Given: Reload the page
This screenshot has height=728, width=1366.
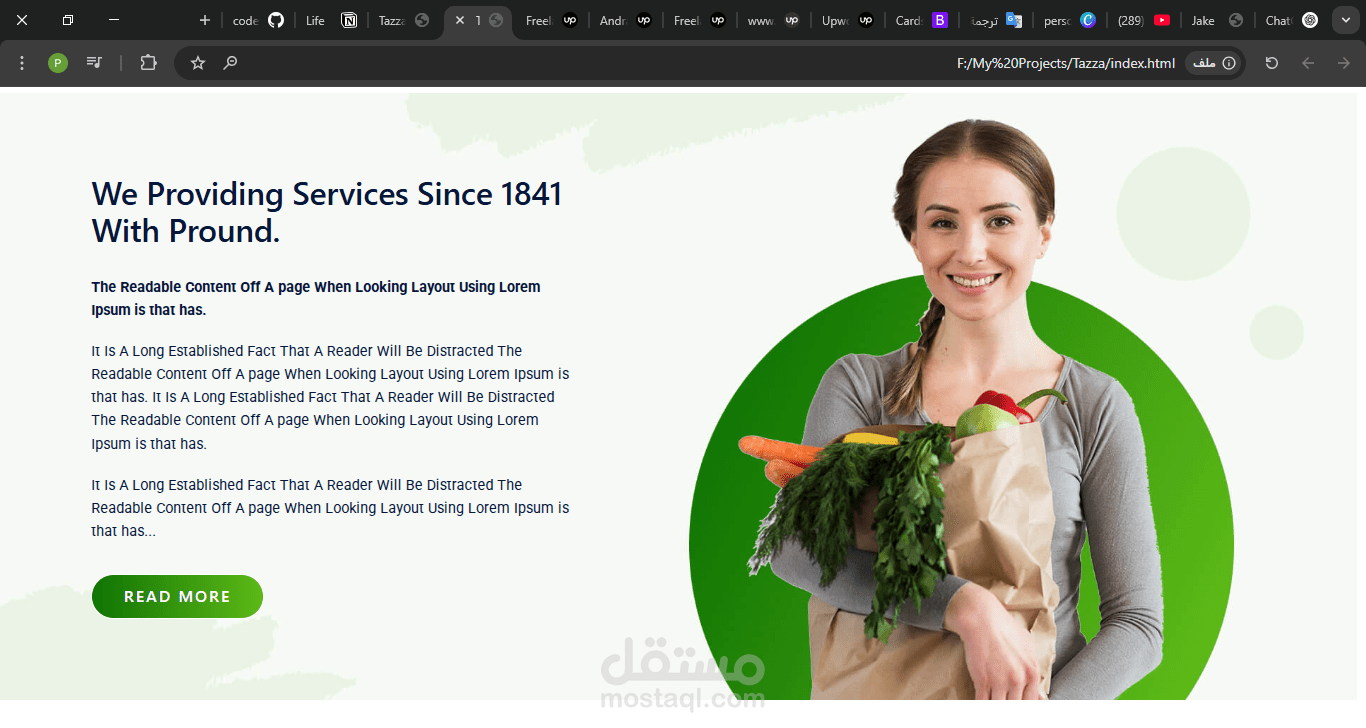Looking at the screenshot, I should pos(1272,63).
